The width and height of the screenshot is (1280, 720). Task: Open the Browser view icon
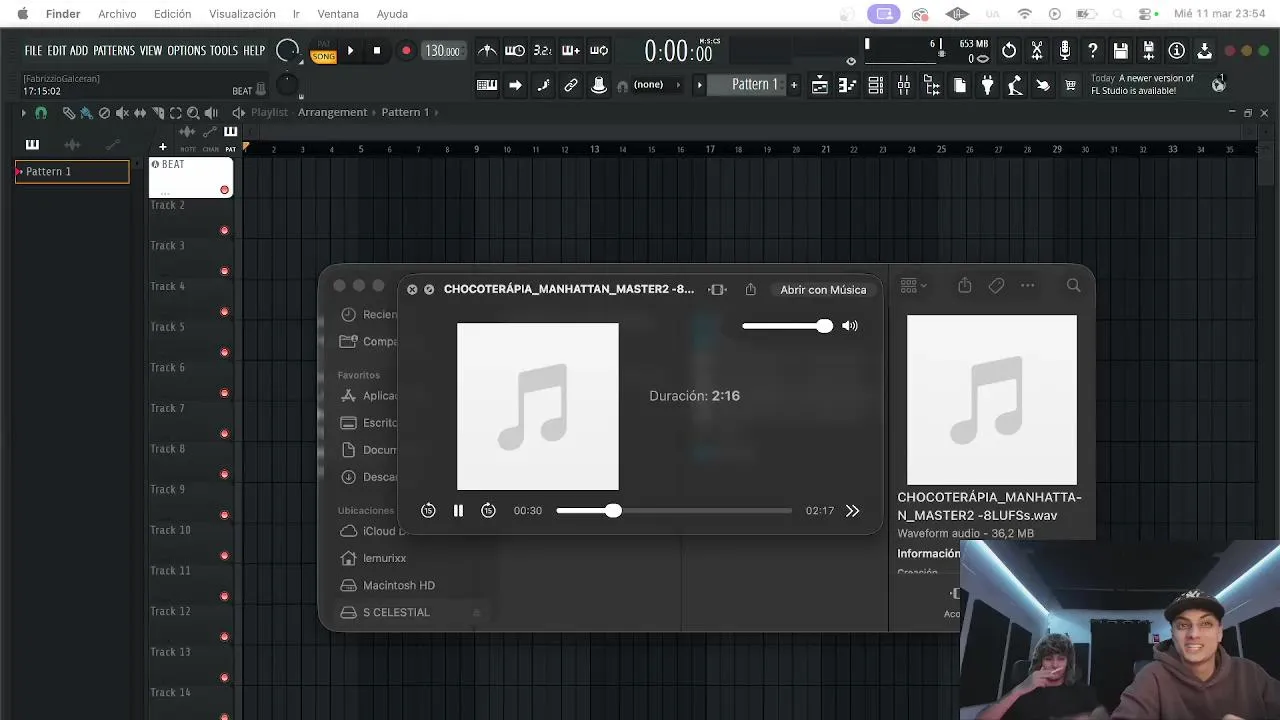click(932, 85)
